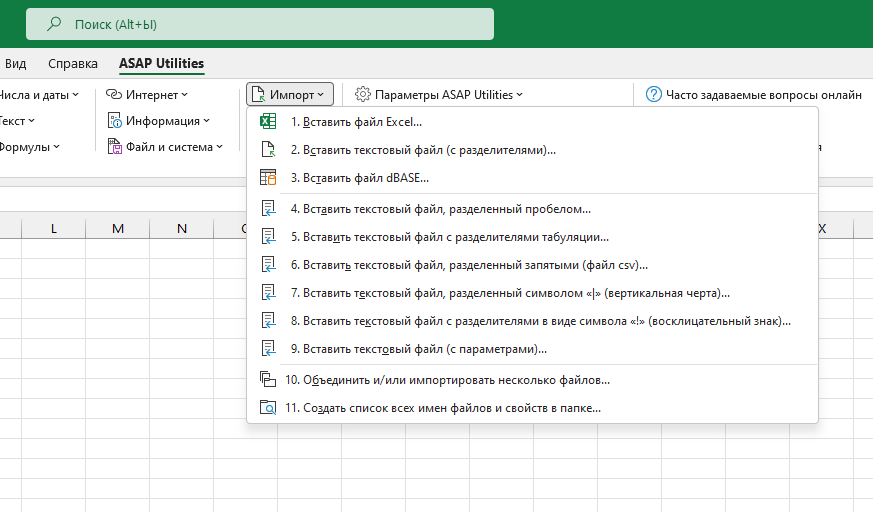
Task: Expand Параметры ASAP Utilities dropdown
Action: (x=439, y=95)
